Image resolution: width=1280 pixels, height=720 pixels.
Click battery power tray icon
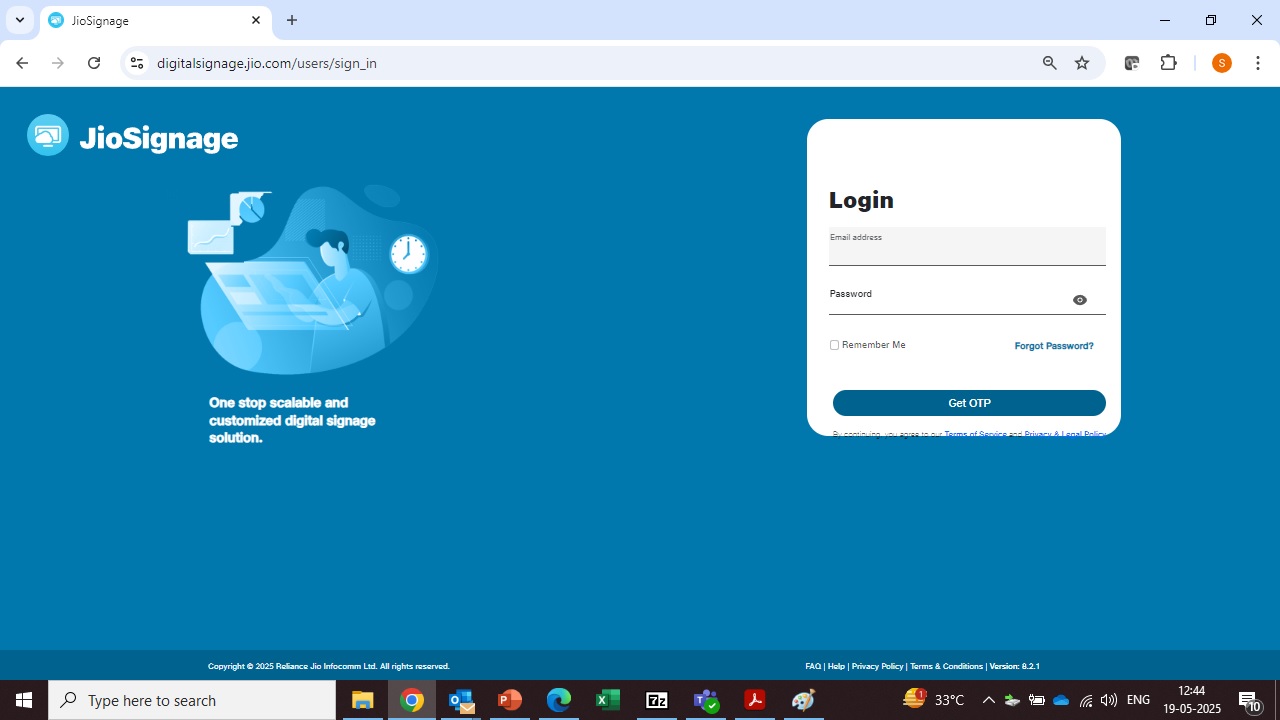(1037, 700)
